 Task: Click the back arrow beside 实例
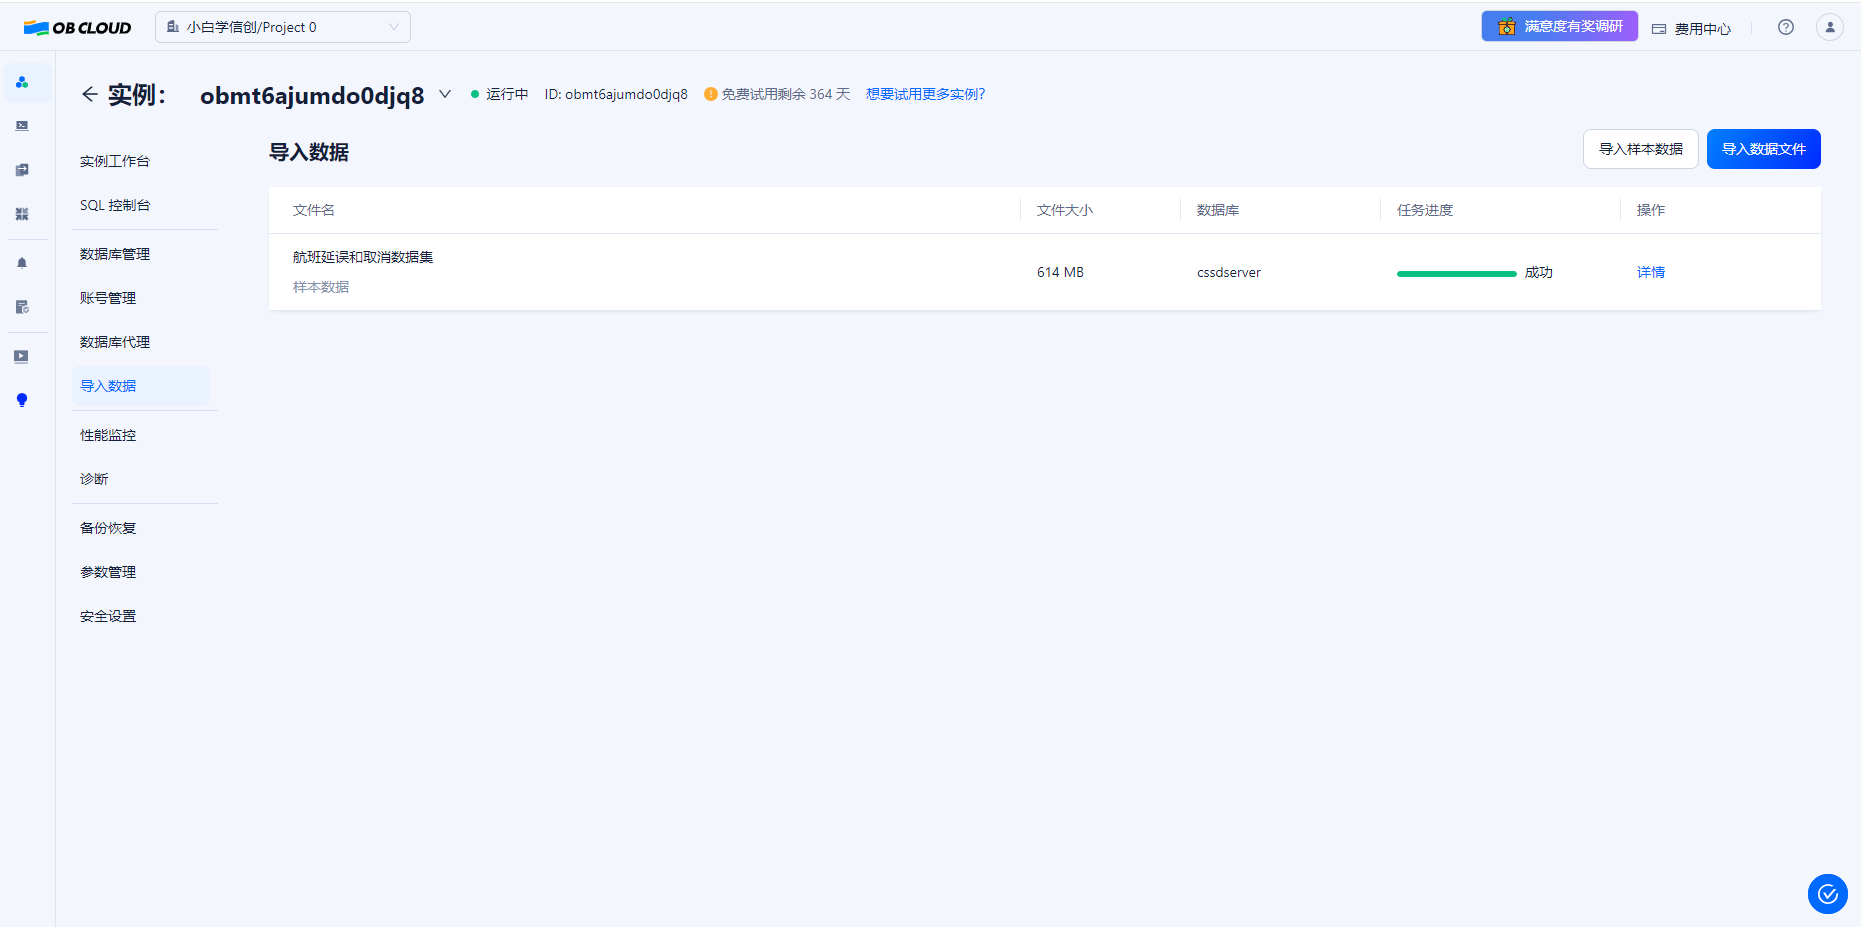[90, 94]
